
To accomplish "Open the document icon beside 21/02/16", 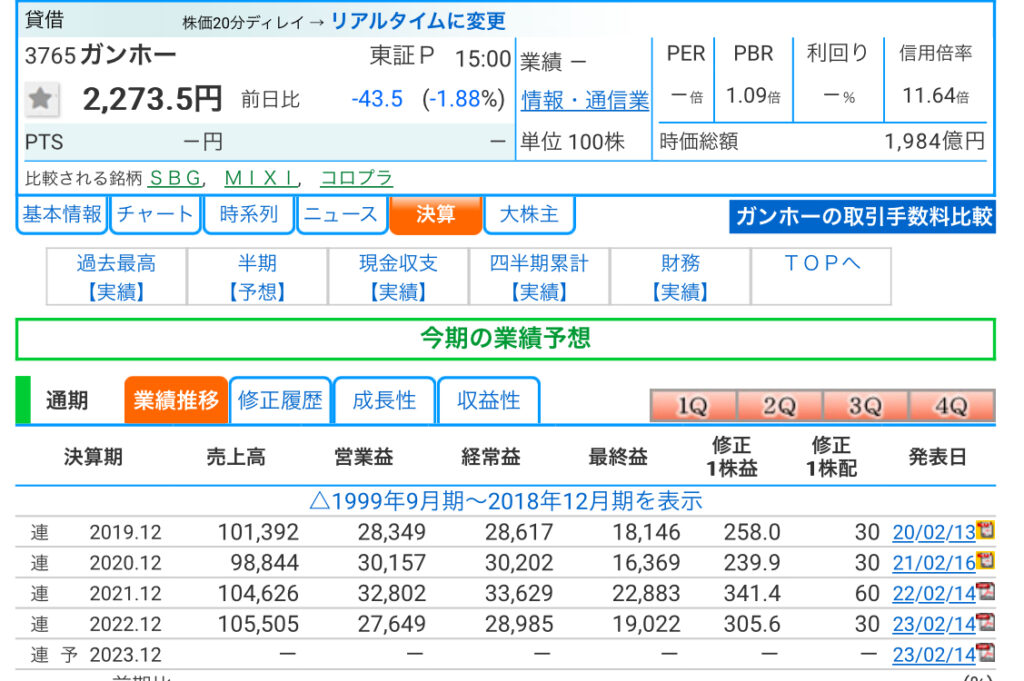I will 985,560.
